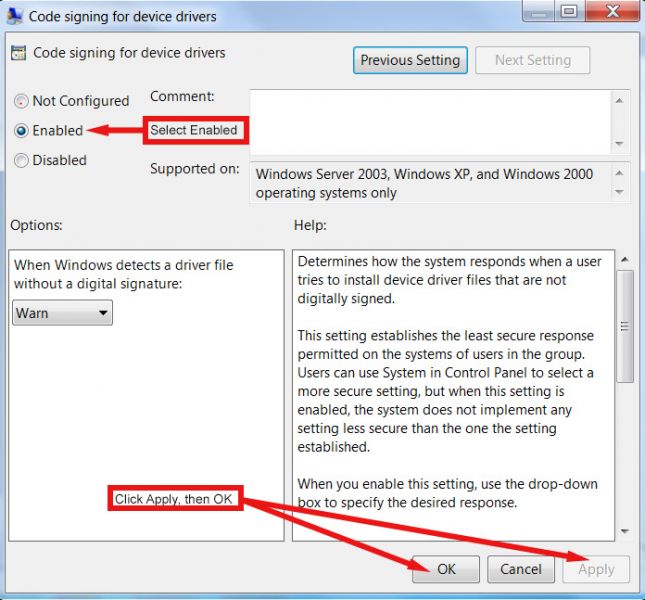
Task: Close the dialog with the red X
Action: tap(608, 12)
